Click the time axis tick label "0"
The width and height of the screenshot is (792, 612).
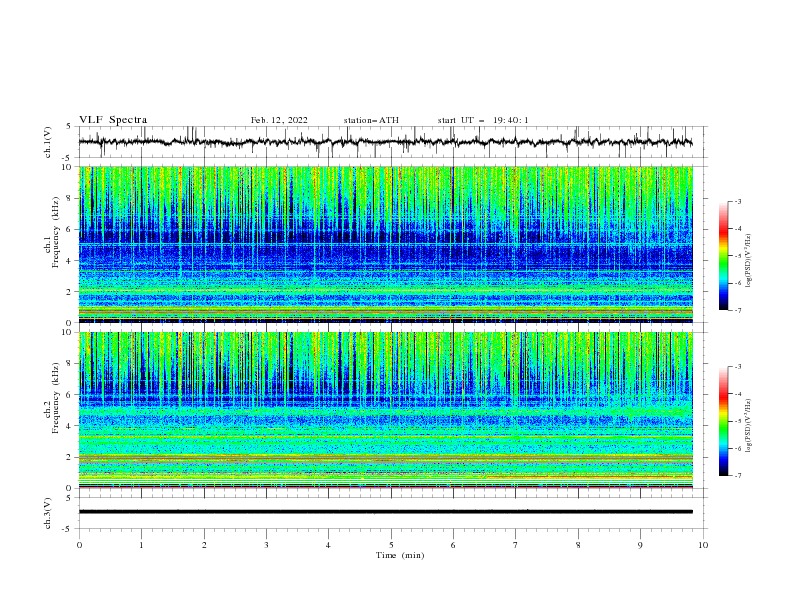[79, 545]
